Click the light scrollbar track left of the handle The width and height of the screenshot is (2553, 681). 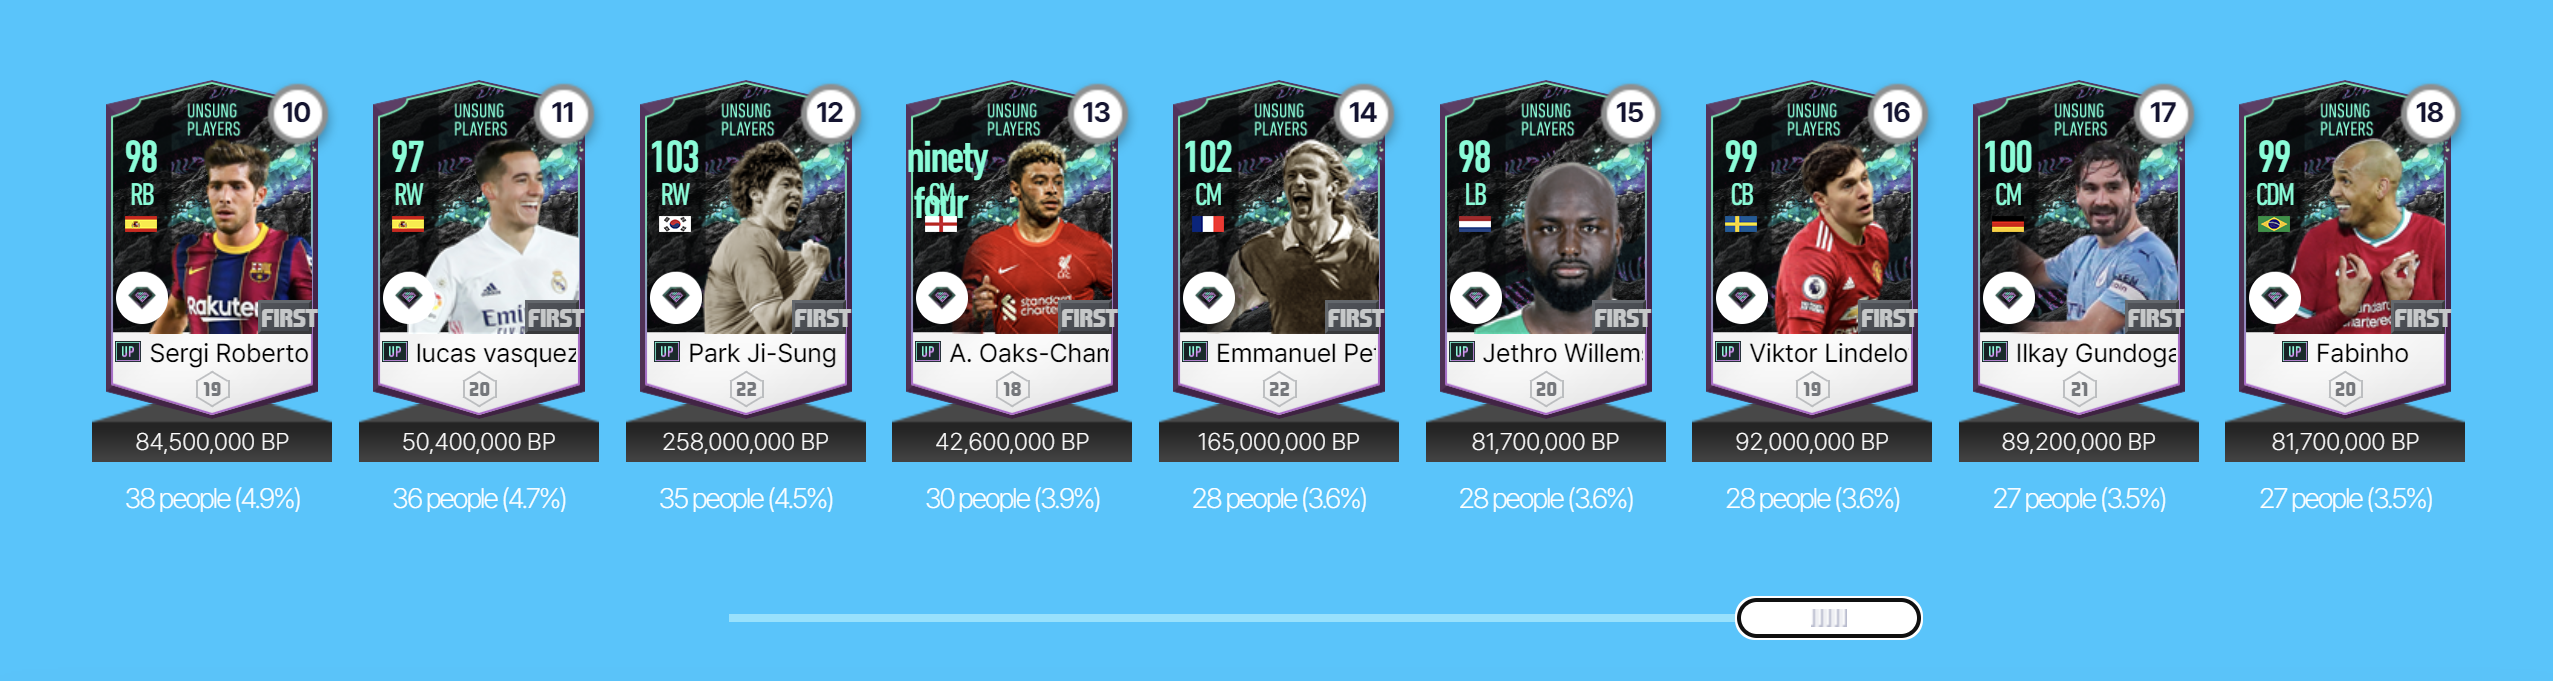[1232, 618]
